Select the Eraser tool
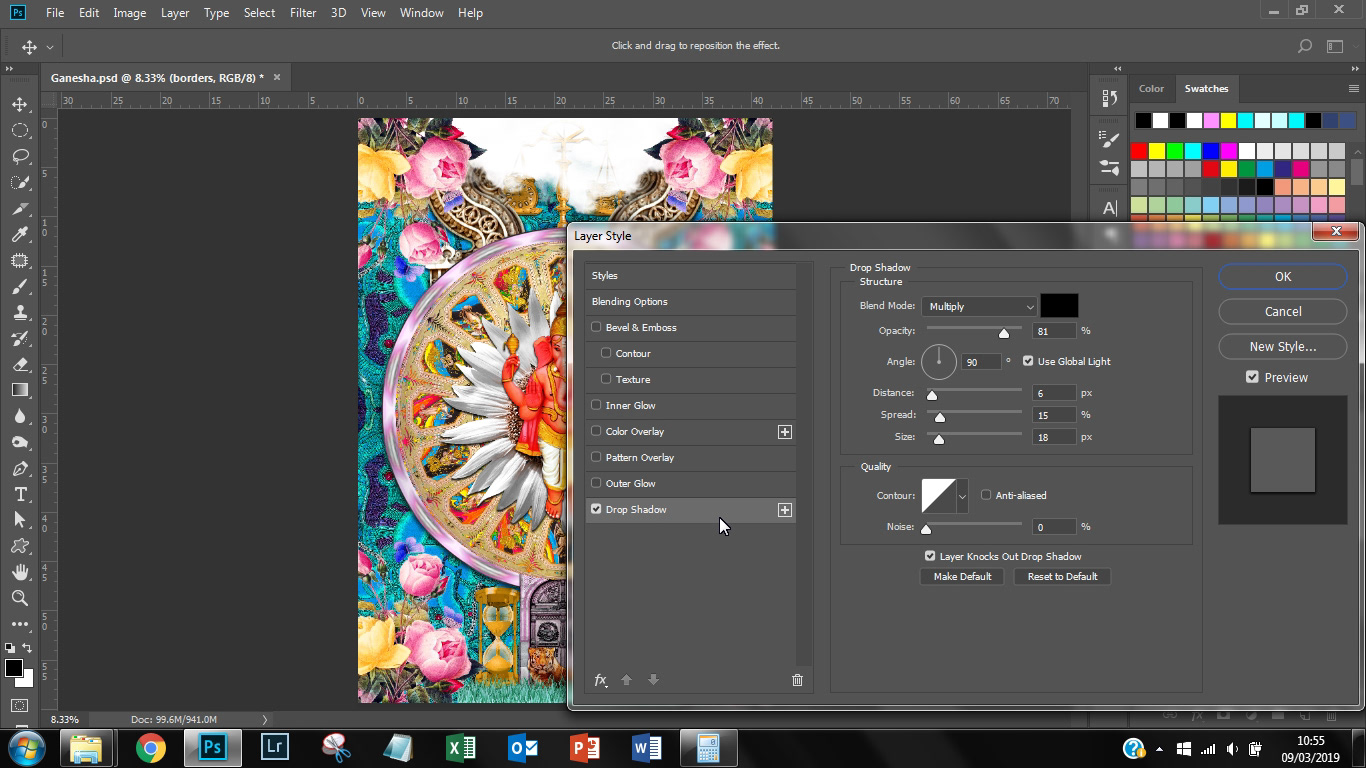 (x=20, y=364)
